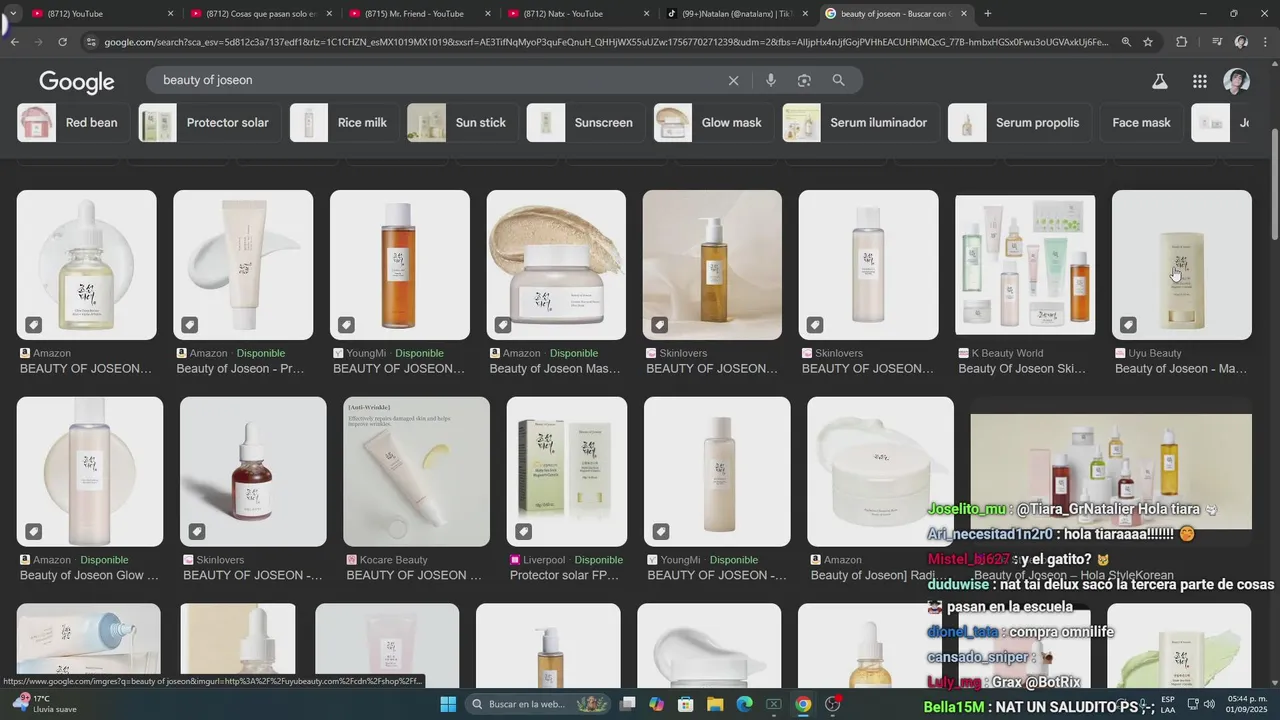Open the zoom level icon in address bar
This screenshot has width=1280, height=720.
click(x=1126, y=42)
